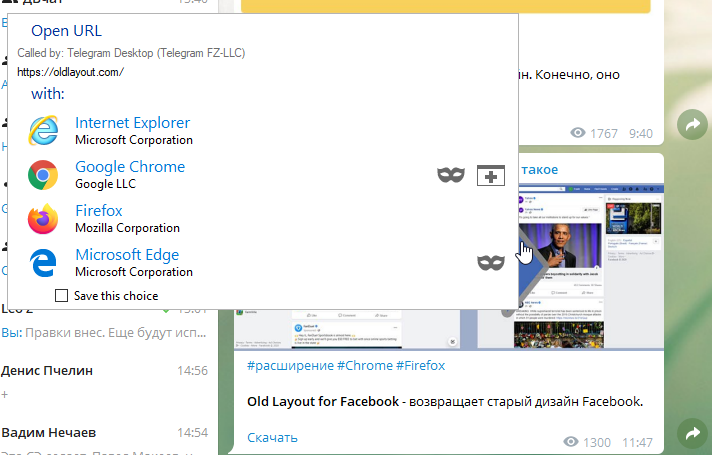Viewport: 712px width, 455px height.
Task: Click the Microsoft Edge text label
Action: (127, 255)
